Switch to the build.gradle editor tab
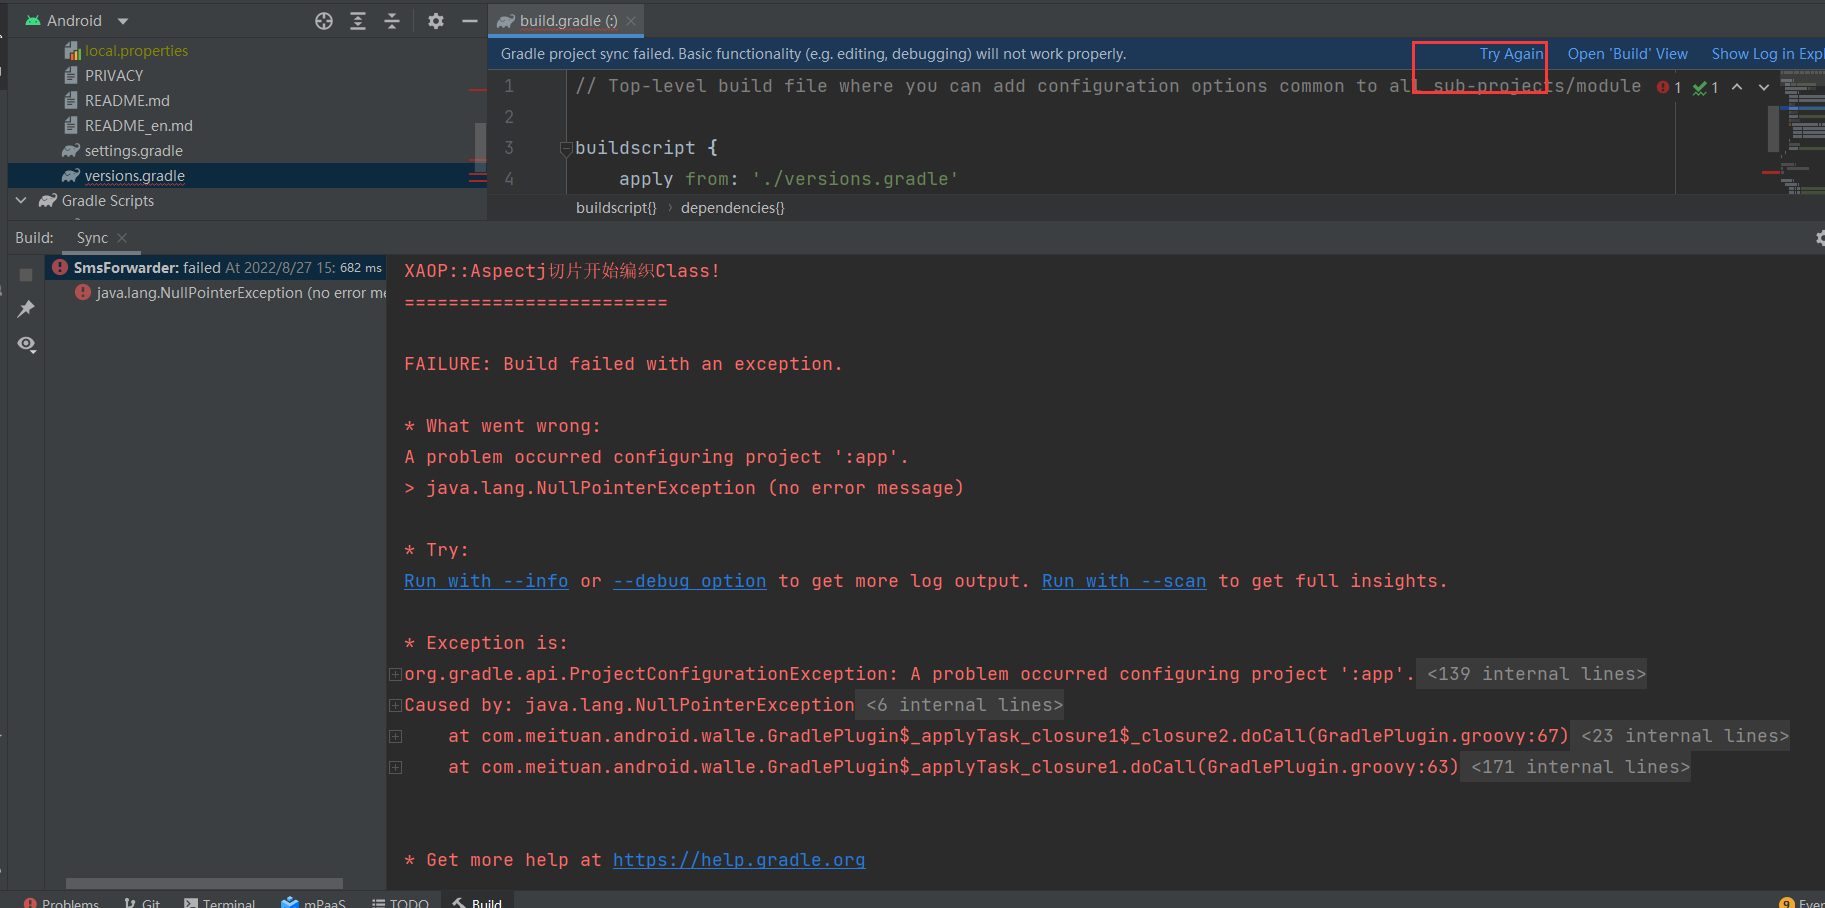This screenshot has width=1825, height=908. [x=565, y=20]
